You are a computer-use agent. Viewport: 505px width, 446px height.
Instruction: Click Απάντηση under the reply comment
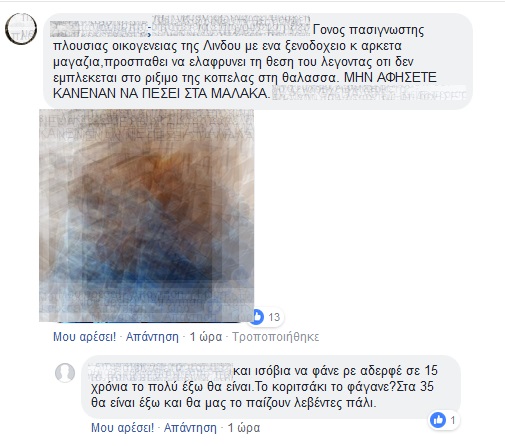point(190,427)
